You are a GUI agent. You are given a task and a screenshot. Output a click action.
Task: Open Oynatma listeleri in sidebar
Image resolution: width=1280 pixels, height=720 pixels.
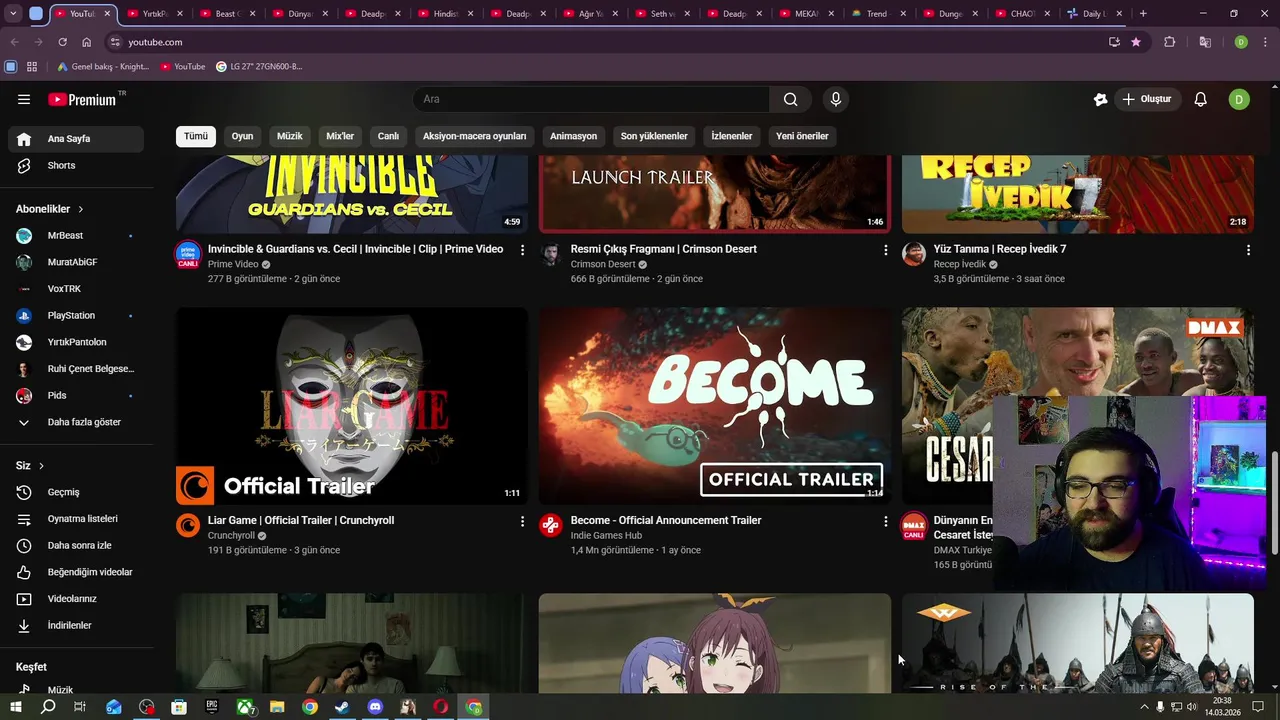click(x=76, y=519)
